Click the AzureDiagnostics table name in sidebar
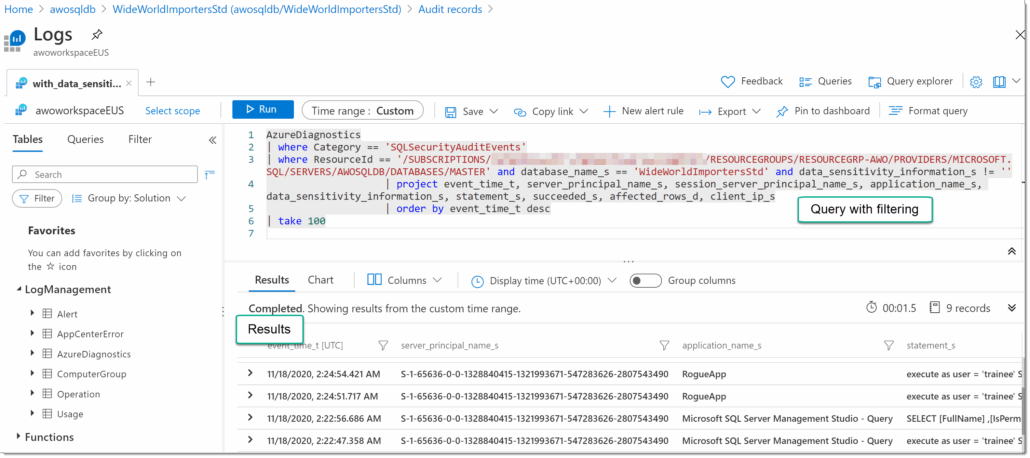The height and width of the screenshot is (458, 1030). tap(94, 354)
